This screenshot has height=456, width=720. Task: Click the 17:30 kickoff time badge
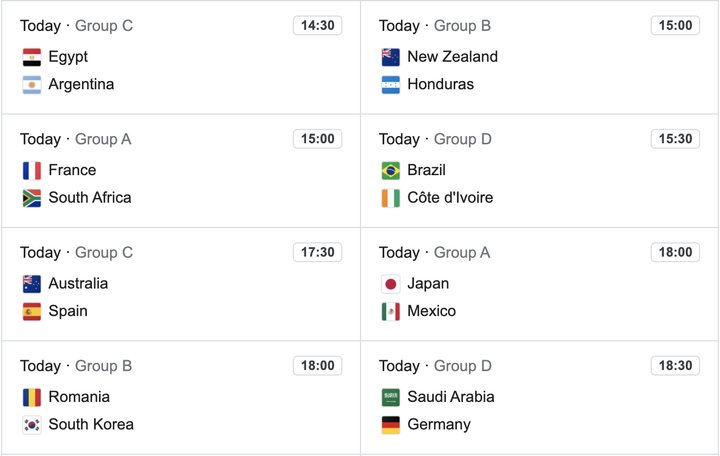[317, 252]
